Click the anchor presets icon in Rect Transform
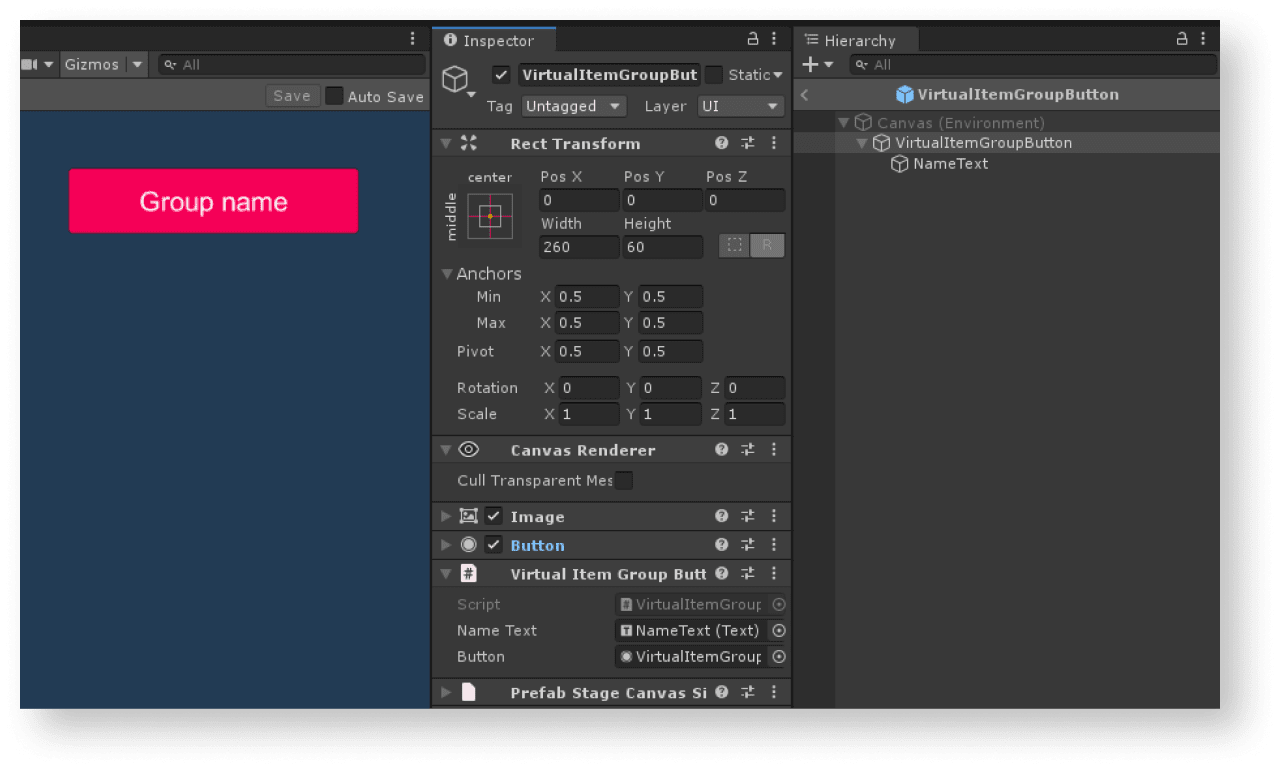 (x=490, y=216)
